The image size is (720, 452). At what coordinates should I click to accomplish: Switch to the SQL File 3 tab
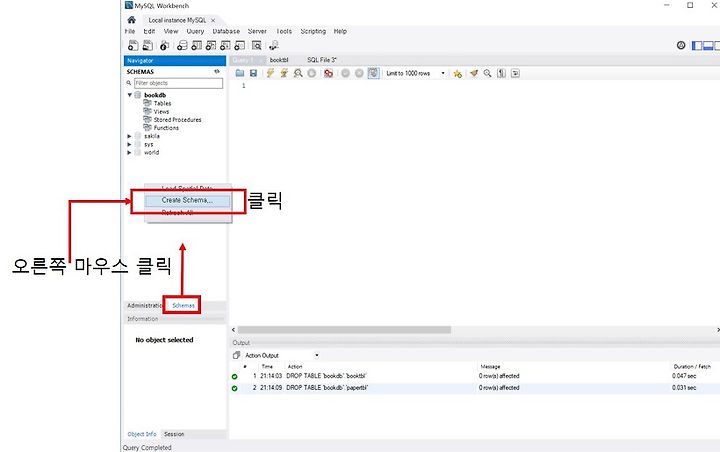tap(322, 60)
